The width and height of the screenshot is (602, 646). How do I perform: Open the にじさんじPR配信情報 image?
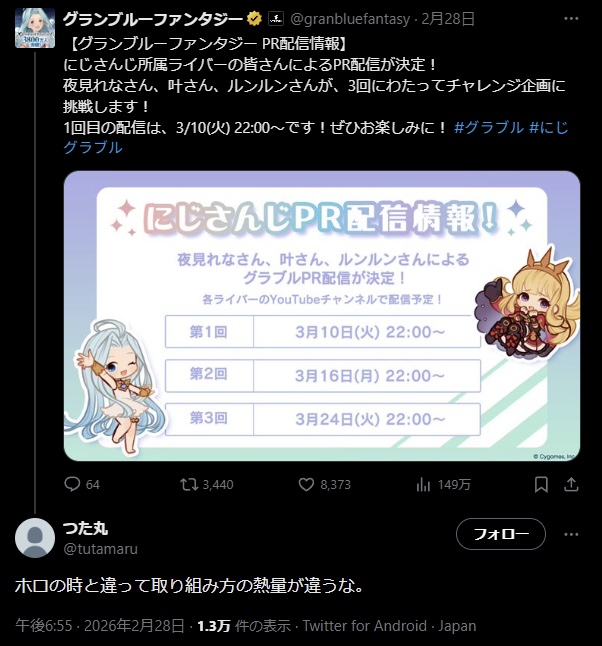tap(322, 316)
